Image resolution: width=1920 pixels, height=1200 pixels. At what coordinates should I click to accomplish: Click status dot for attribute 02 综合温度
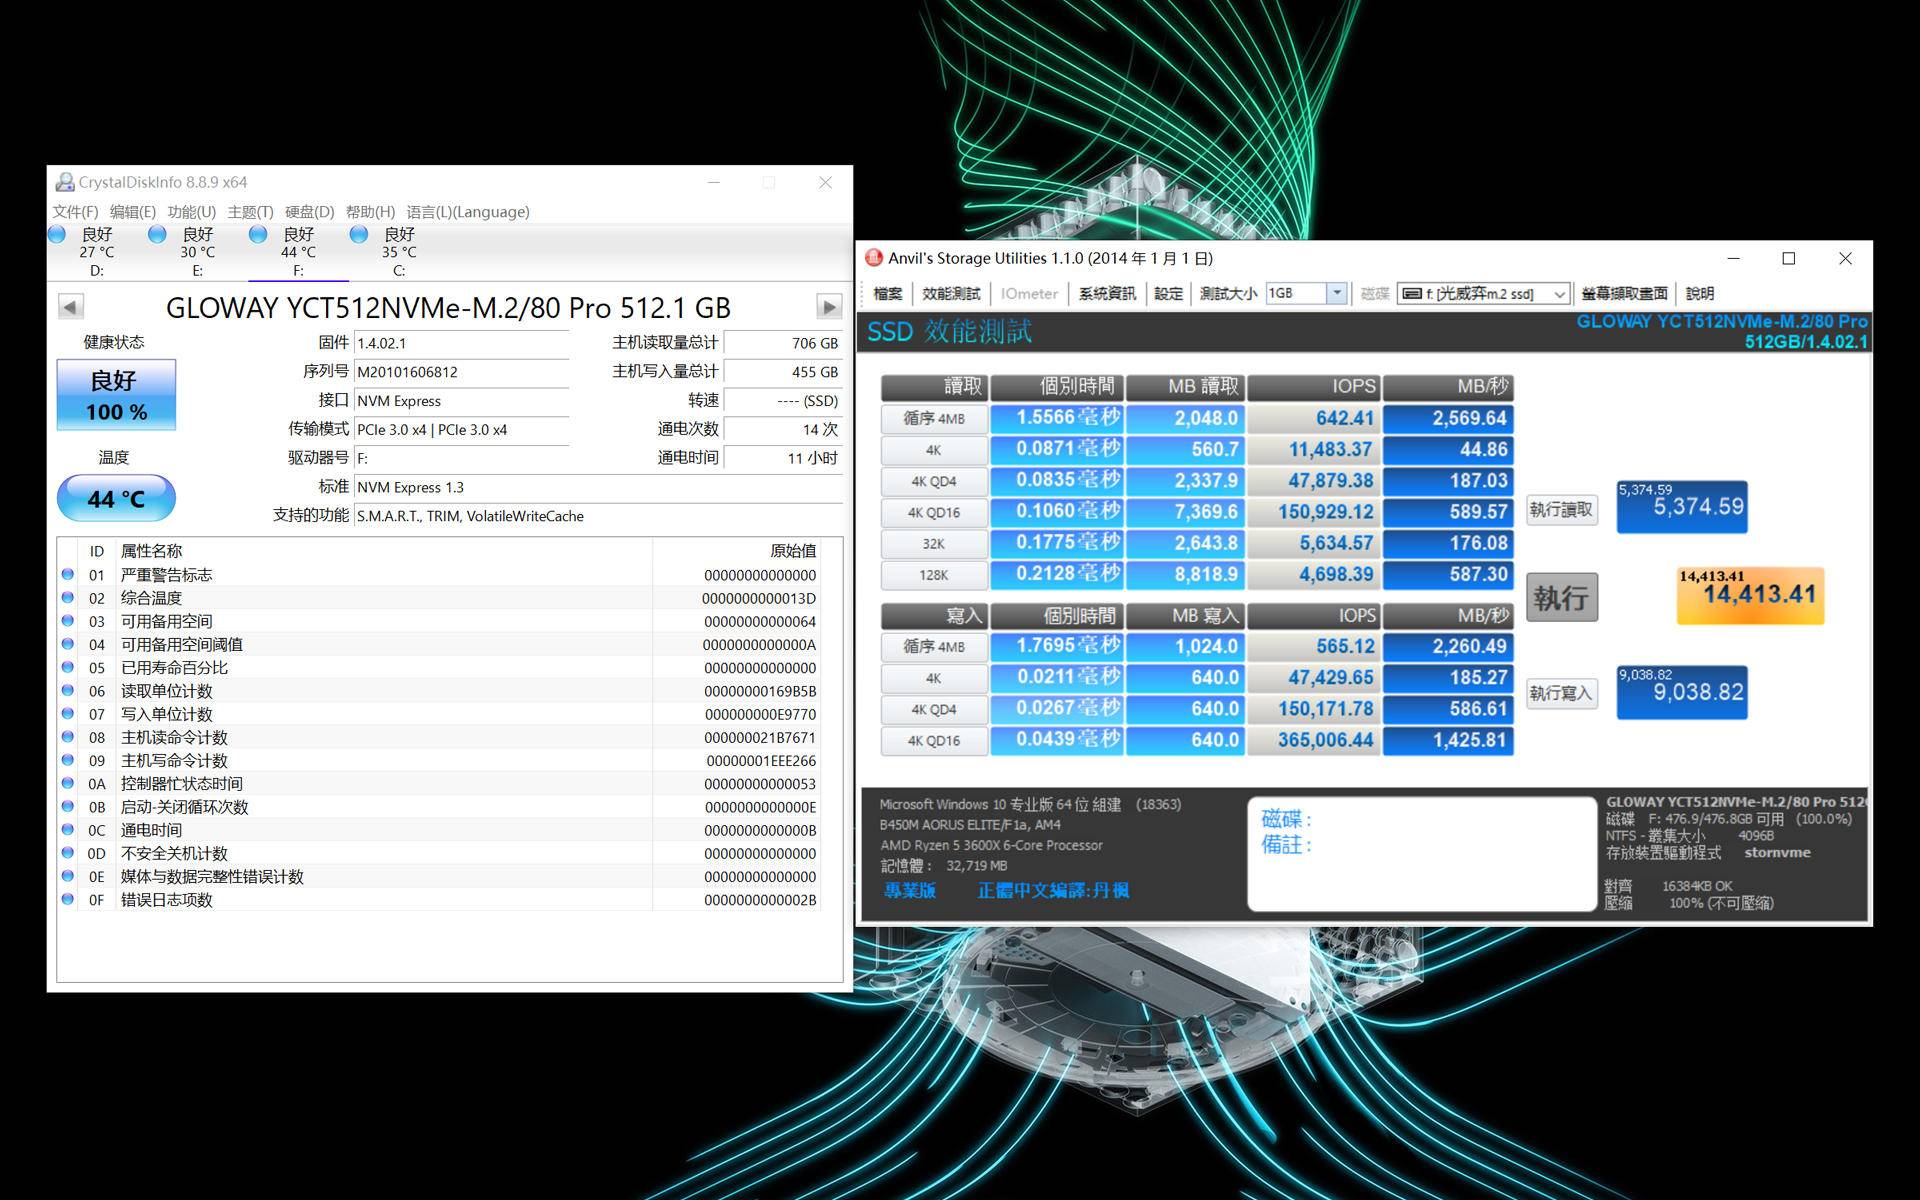pos(68,597)
